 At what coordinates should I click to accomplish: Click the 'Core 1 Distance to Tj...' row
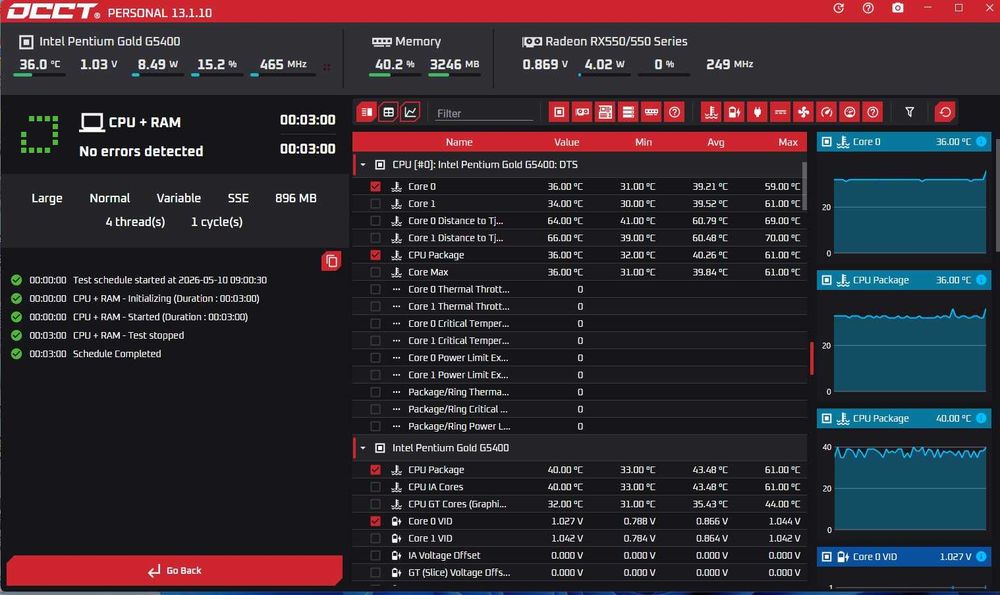click(x=579, y=237)
